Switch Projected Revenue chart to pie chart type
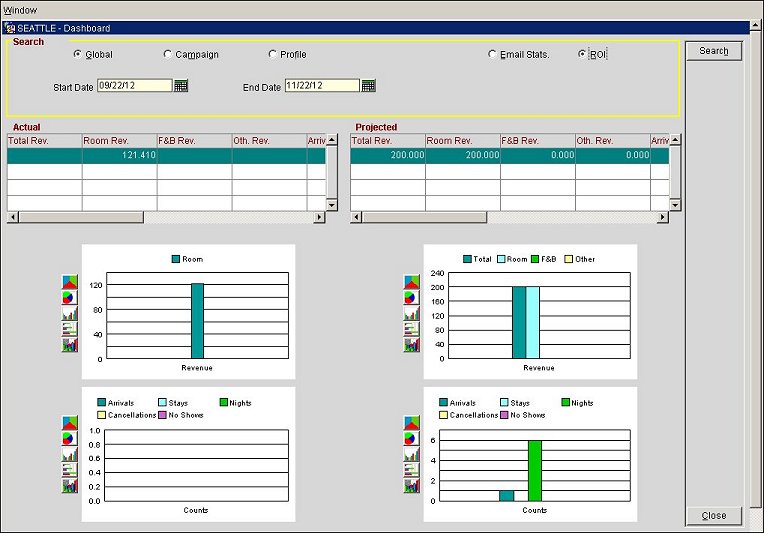764x533 pixels. [412, 297]
